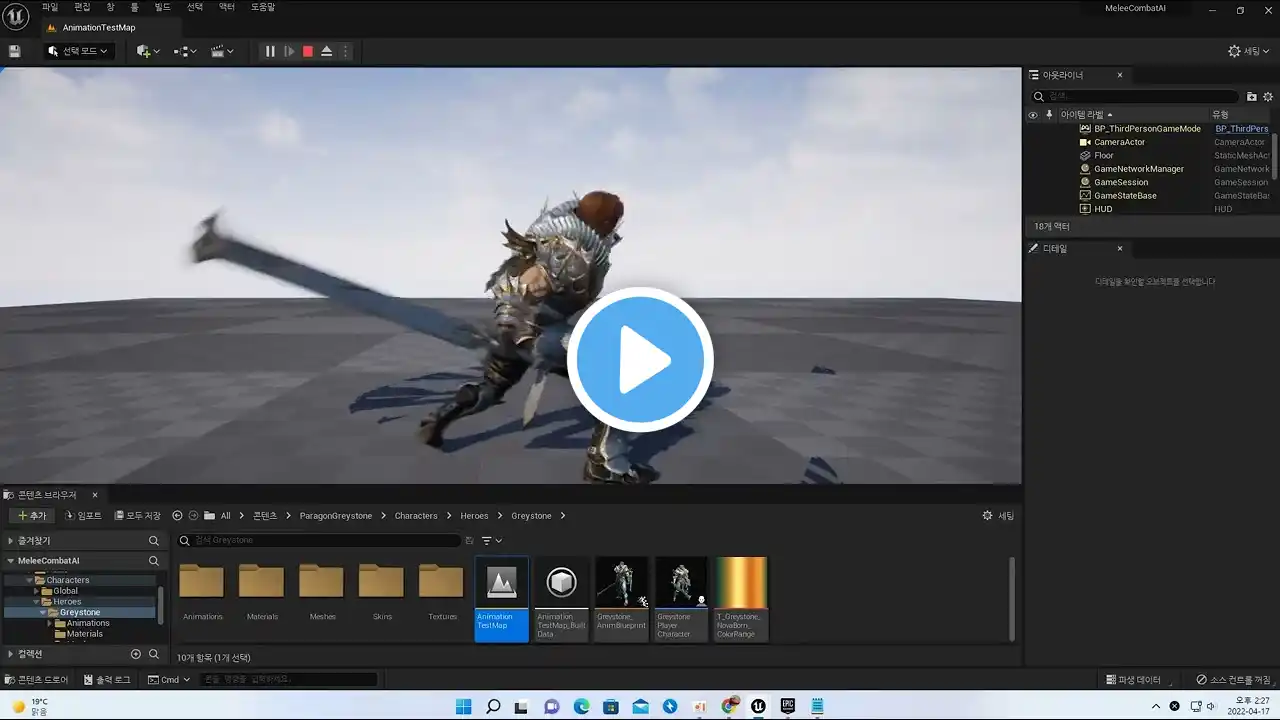This screenshot has width=1280, height=720.
Task: Create new folder in Outliner
Action: pyautogui.click(x=1251, y=97)
